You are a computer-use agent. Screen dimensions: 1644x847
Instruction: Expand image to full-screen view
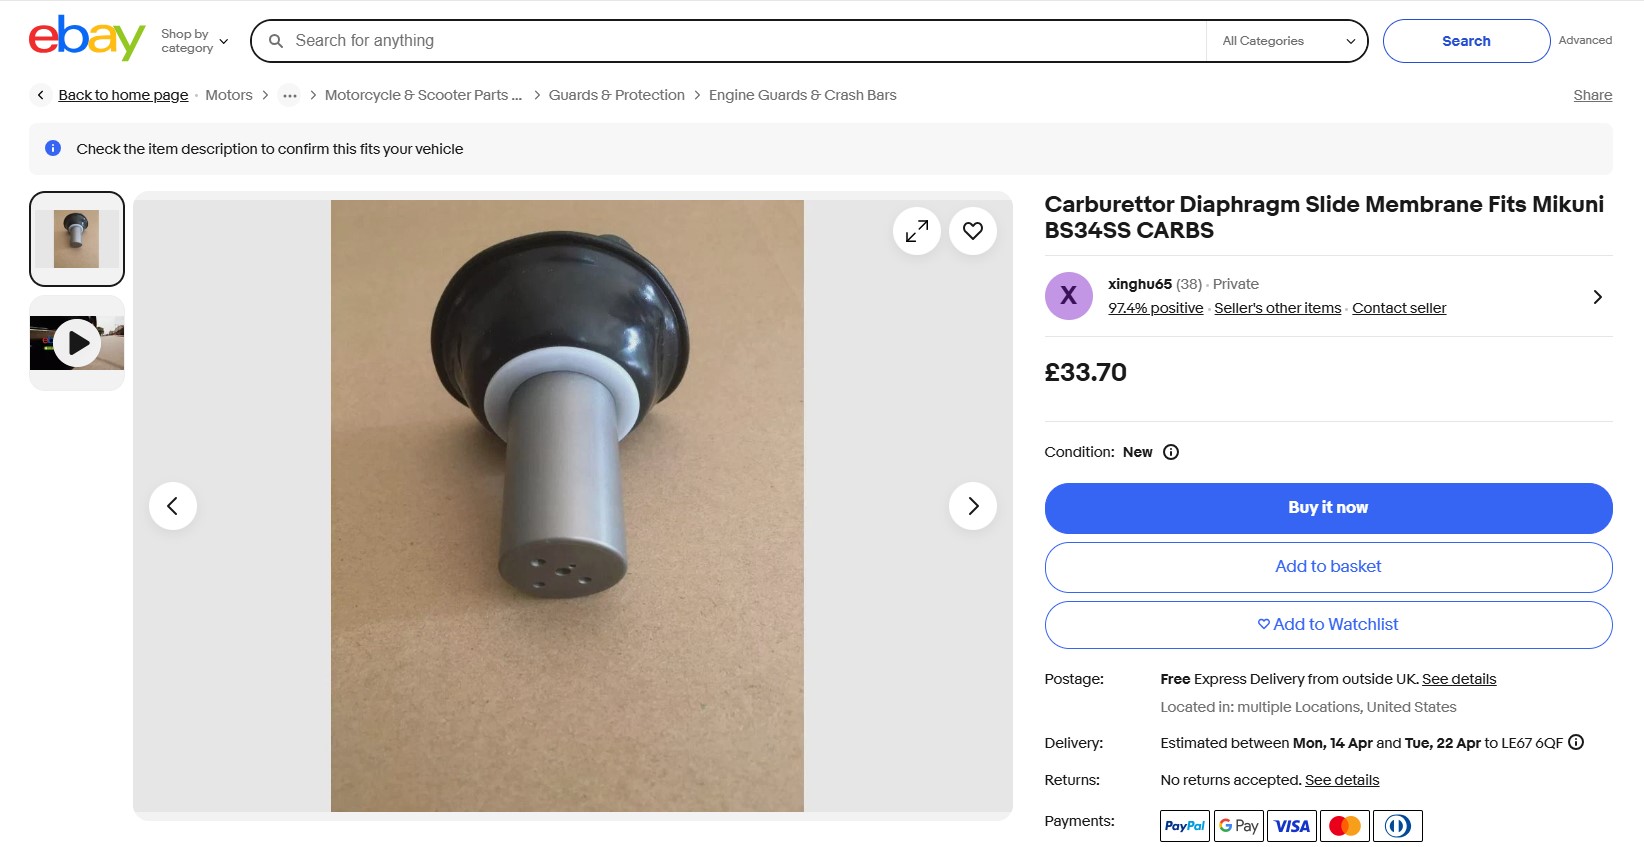coord(916,231)
